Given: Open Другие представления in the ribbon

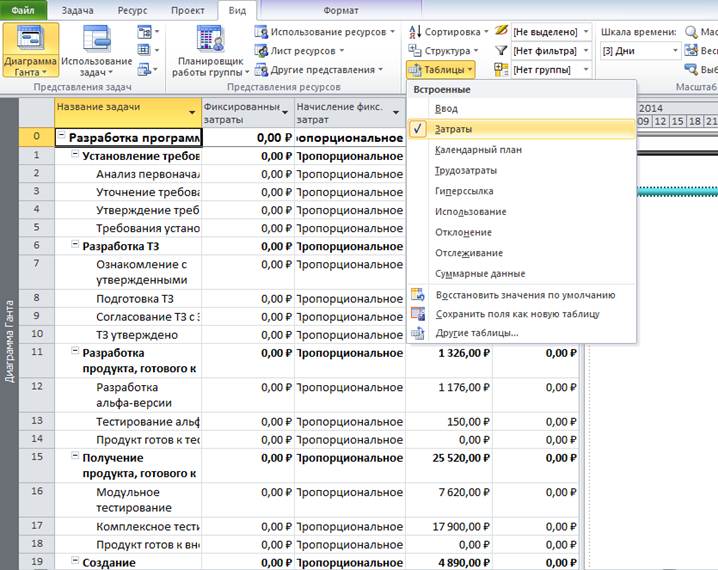Looking at the screenshot, I should (x=320, y=69).
